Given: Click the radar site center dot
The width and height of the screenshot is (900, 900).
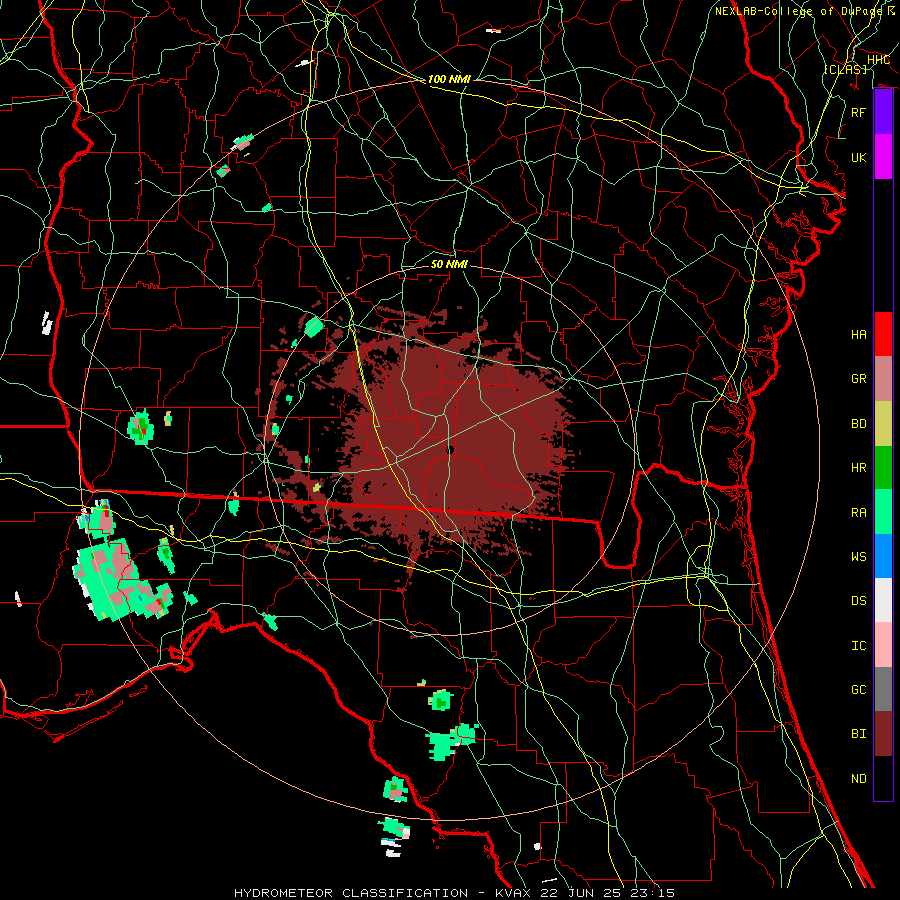Looking at the screenshot, I should (451, 451).
